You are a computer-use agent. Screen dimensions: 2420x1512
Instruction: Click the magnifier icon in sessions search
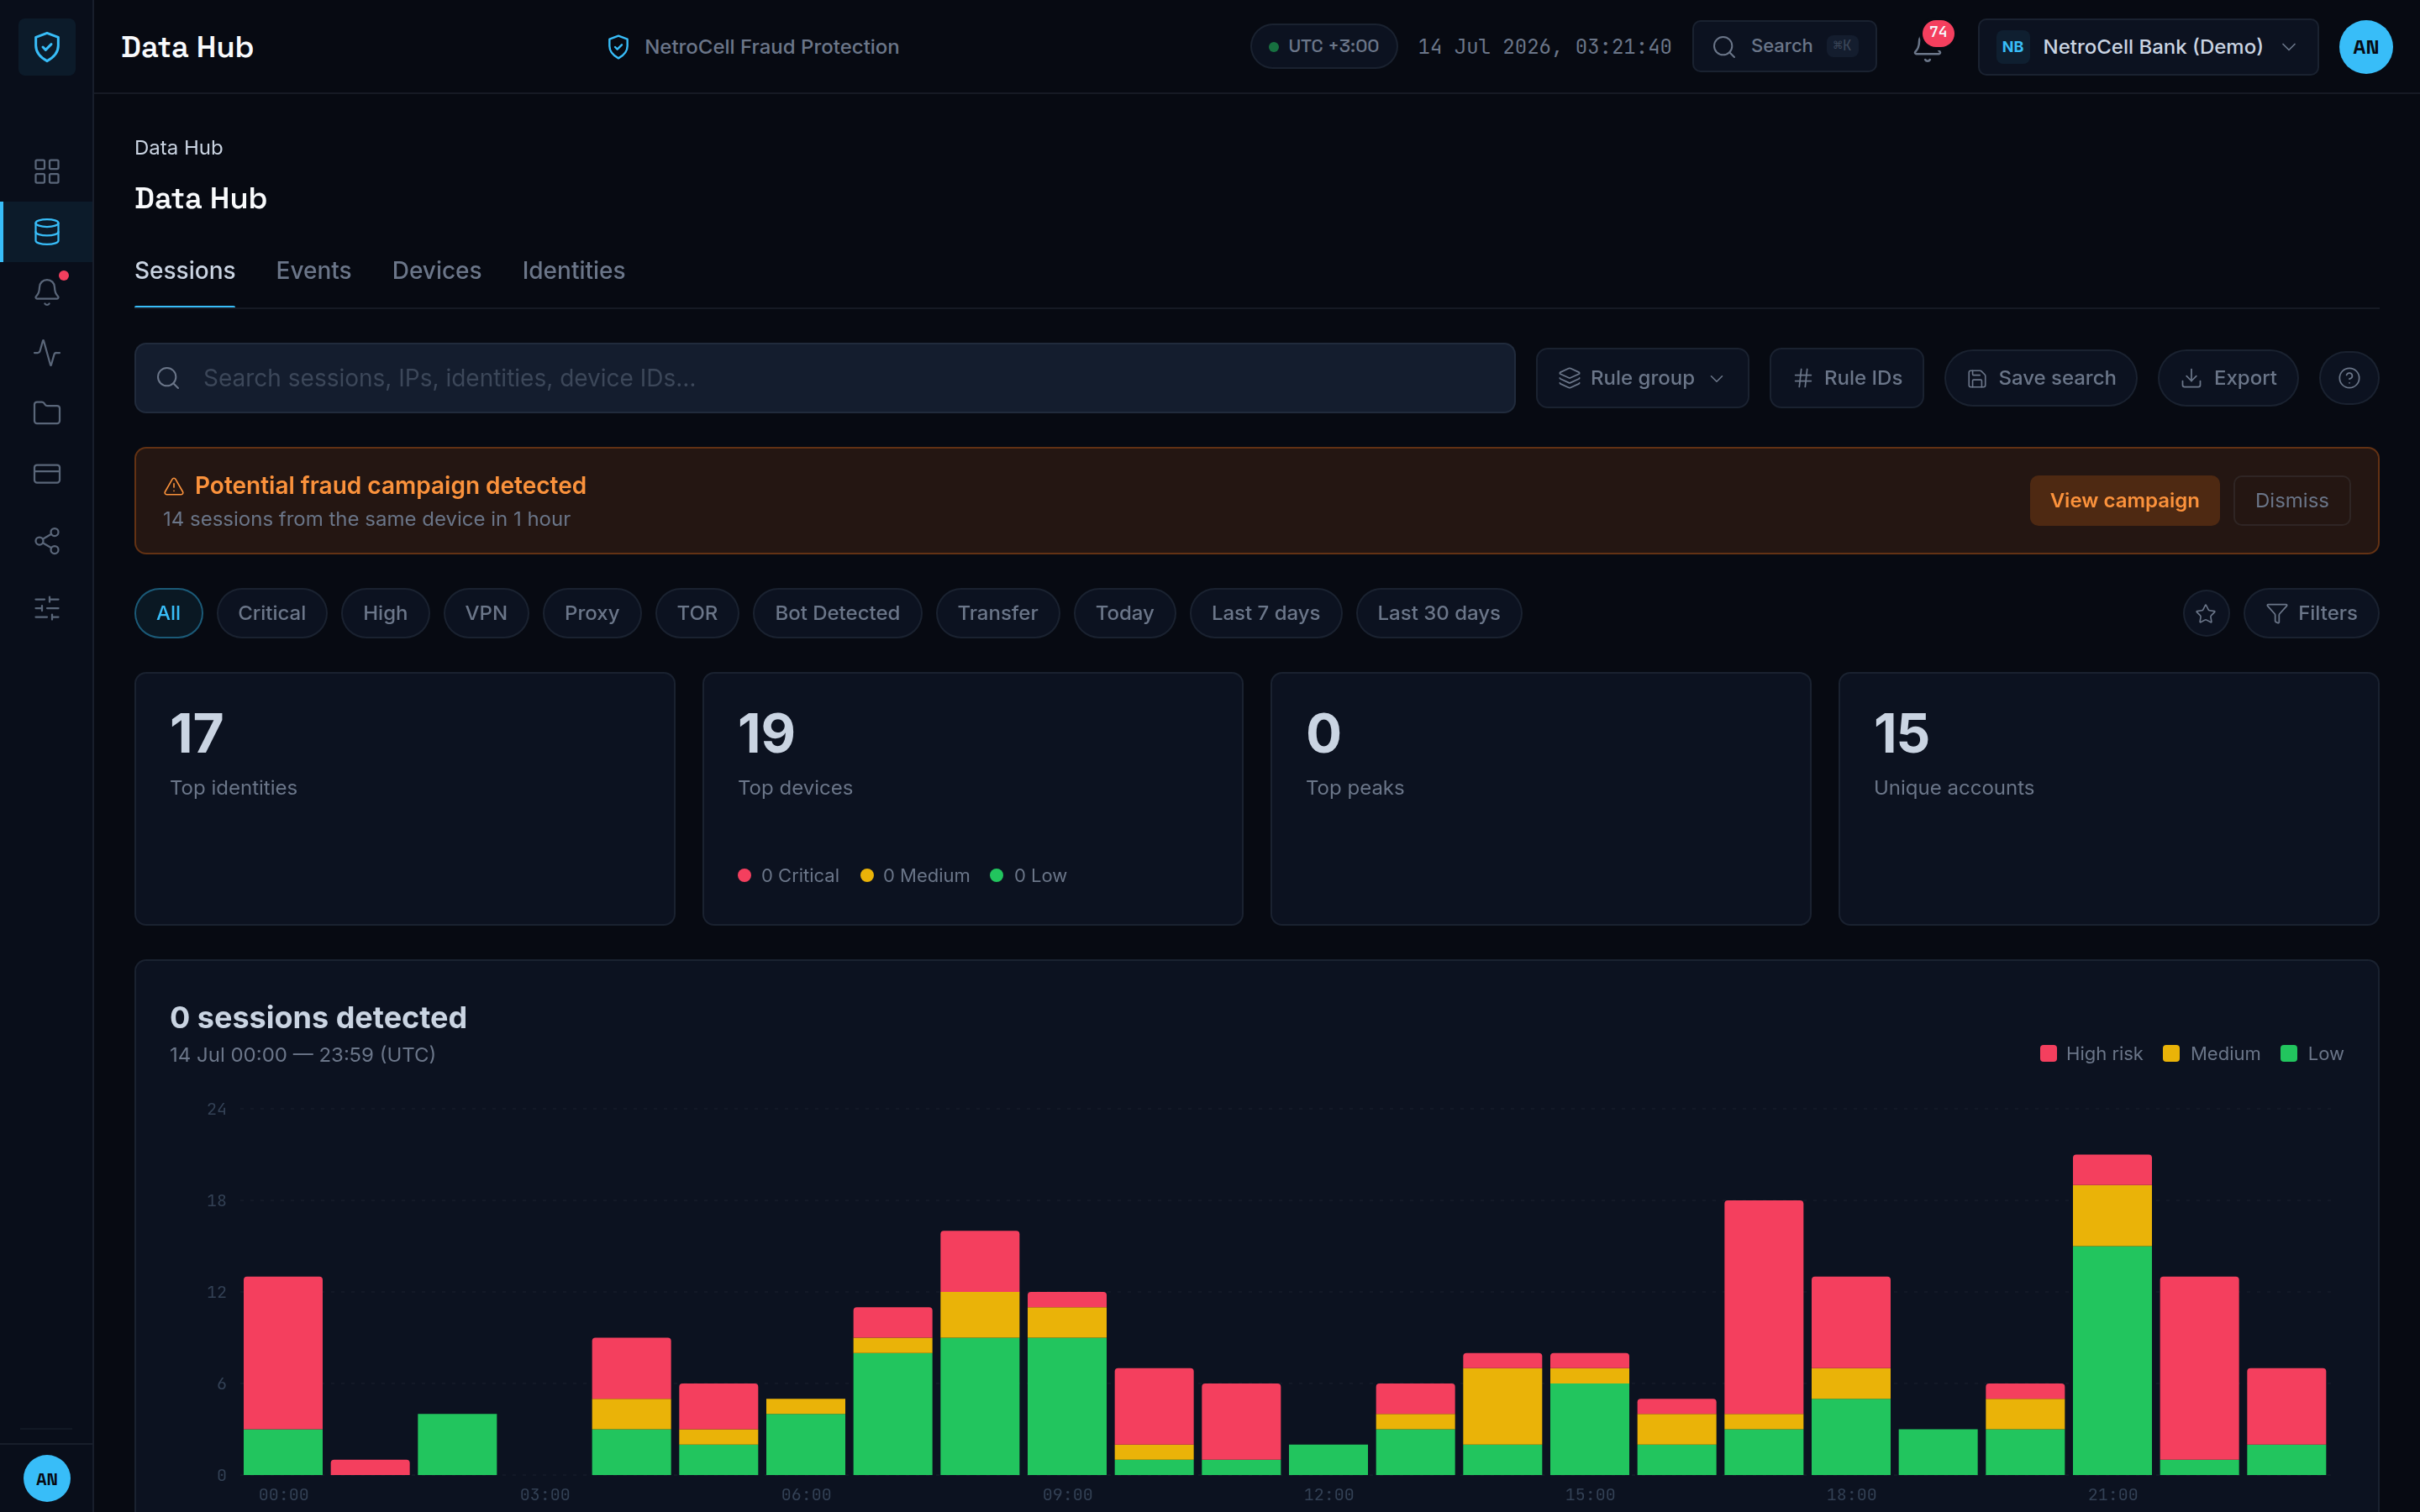click(168, 378)
